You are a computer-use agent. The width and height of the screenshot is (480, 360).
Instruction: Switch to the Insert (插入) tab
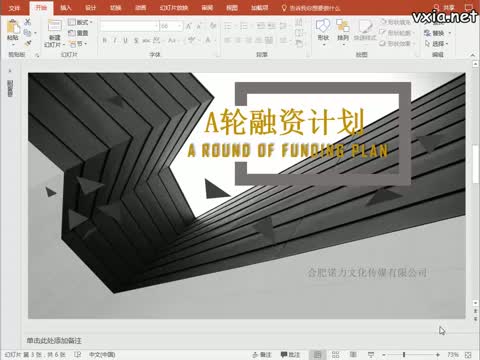point(65,8)
